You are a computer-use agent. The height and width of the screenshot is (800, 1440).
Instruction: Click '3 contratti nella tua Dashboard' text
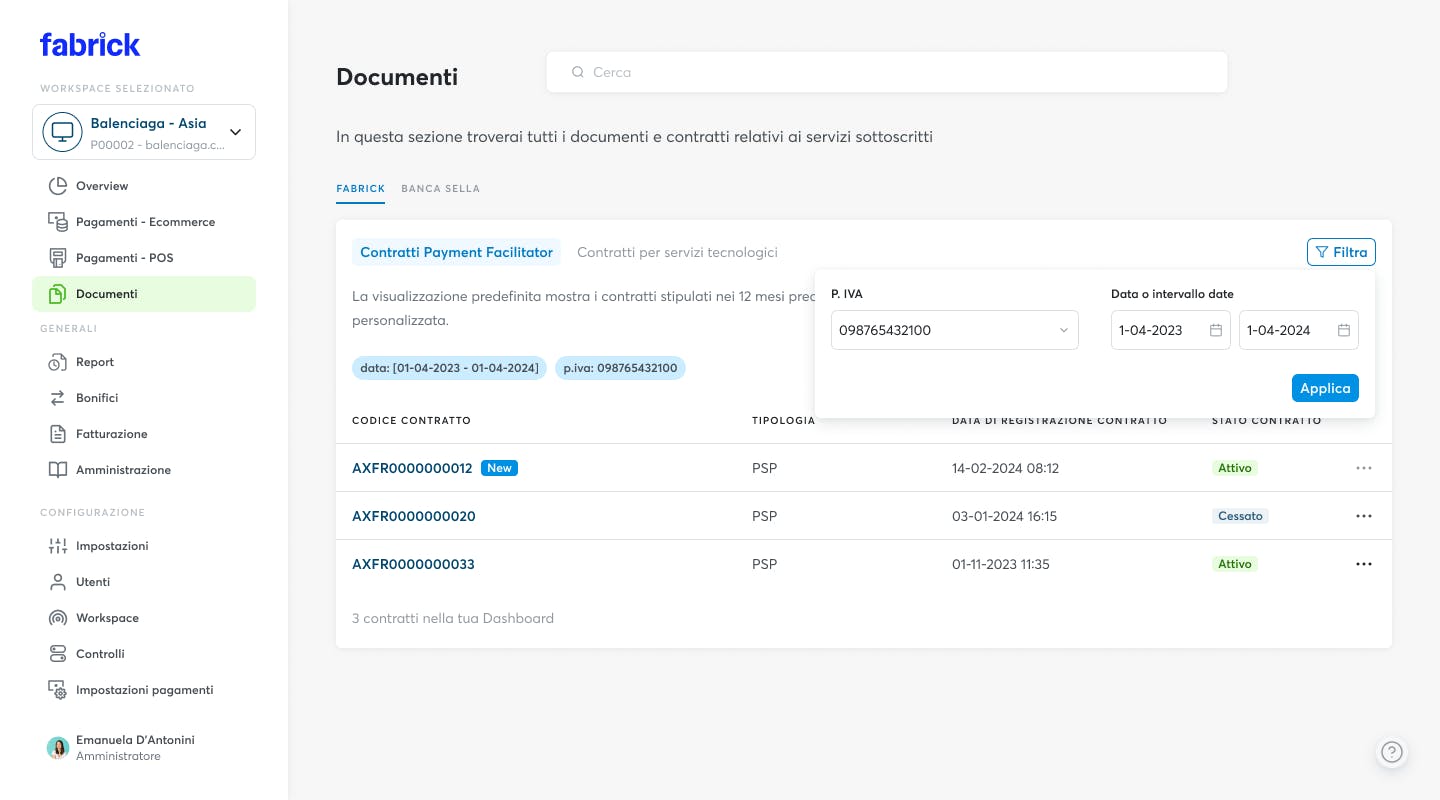coord(453,618)
